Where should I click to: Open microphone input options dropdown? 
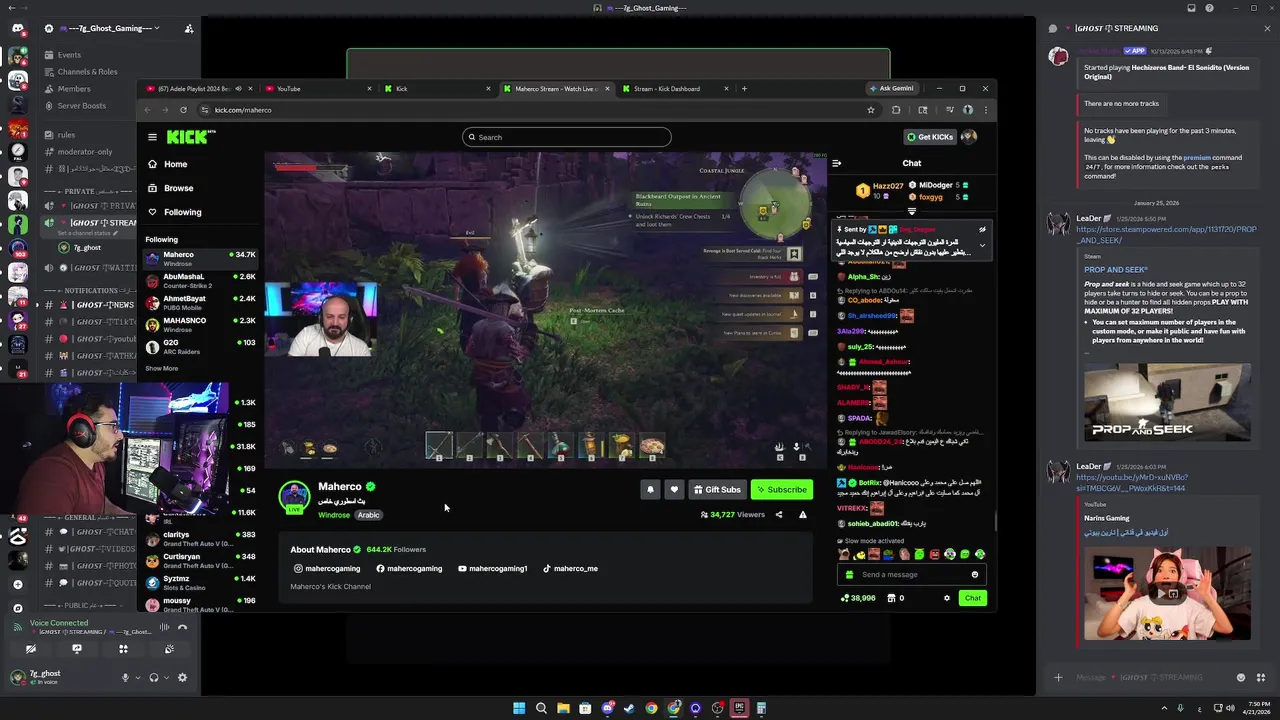(x=137, y=677)
